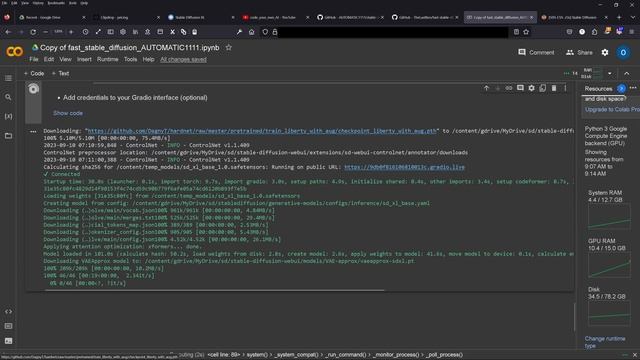
Task: Click Show code link
Action: [68, 113]
